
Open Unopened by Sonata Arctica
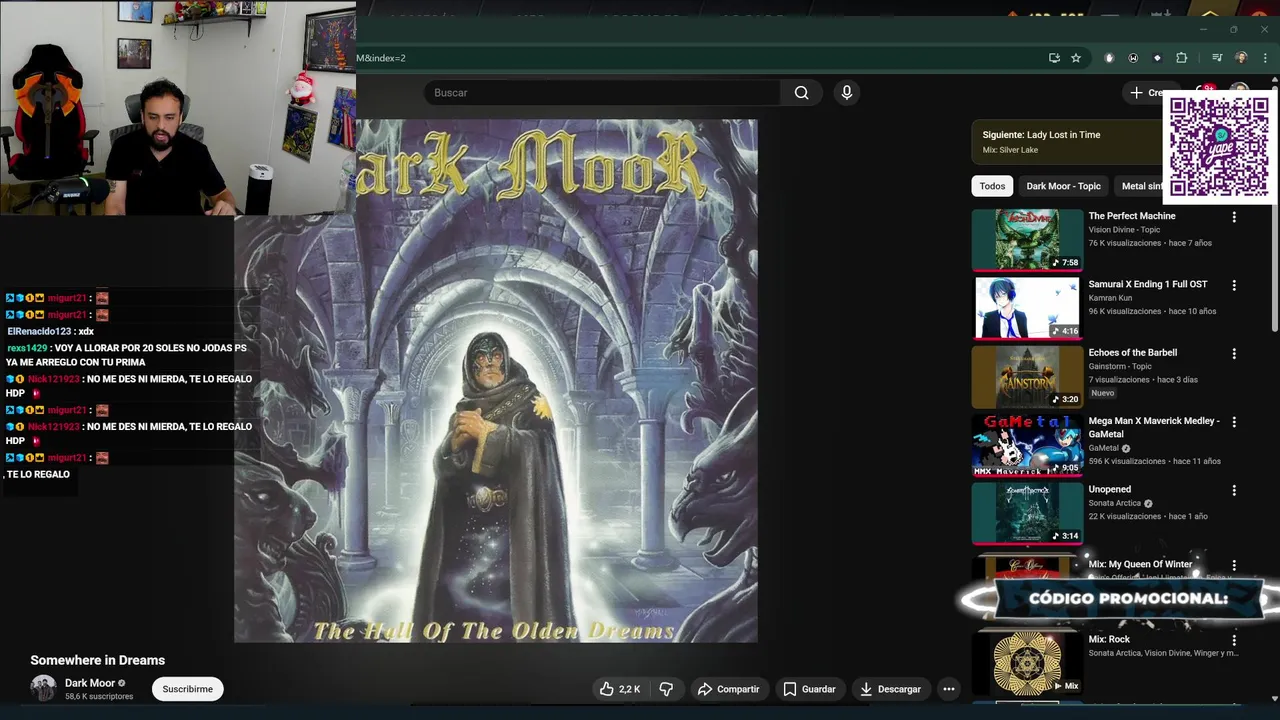click(x=1110, y=489)
